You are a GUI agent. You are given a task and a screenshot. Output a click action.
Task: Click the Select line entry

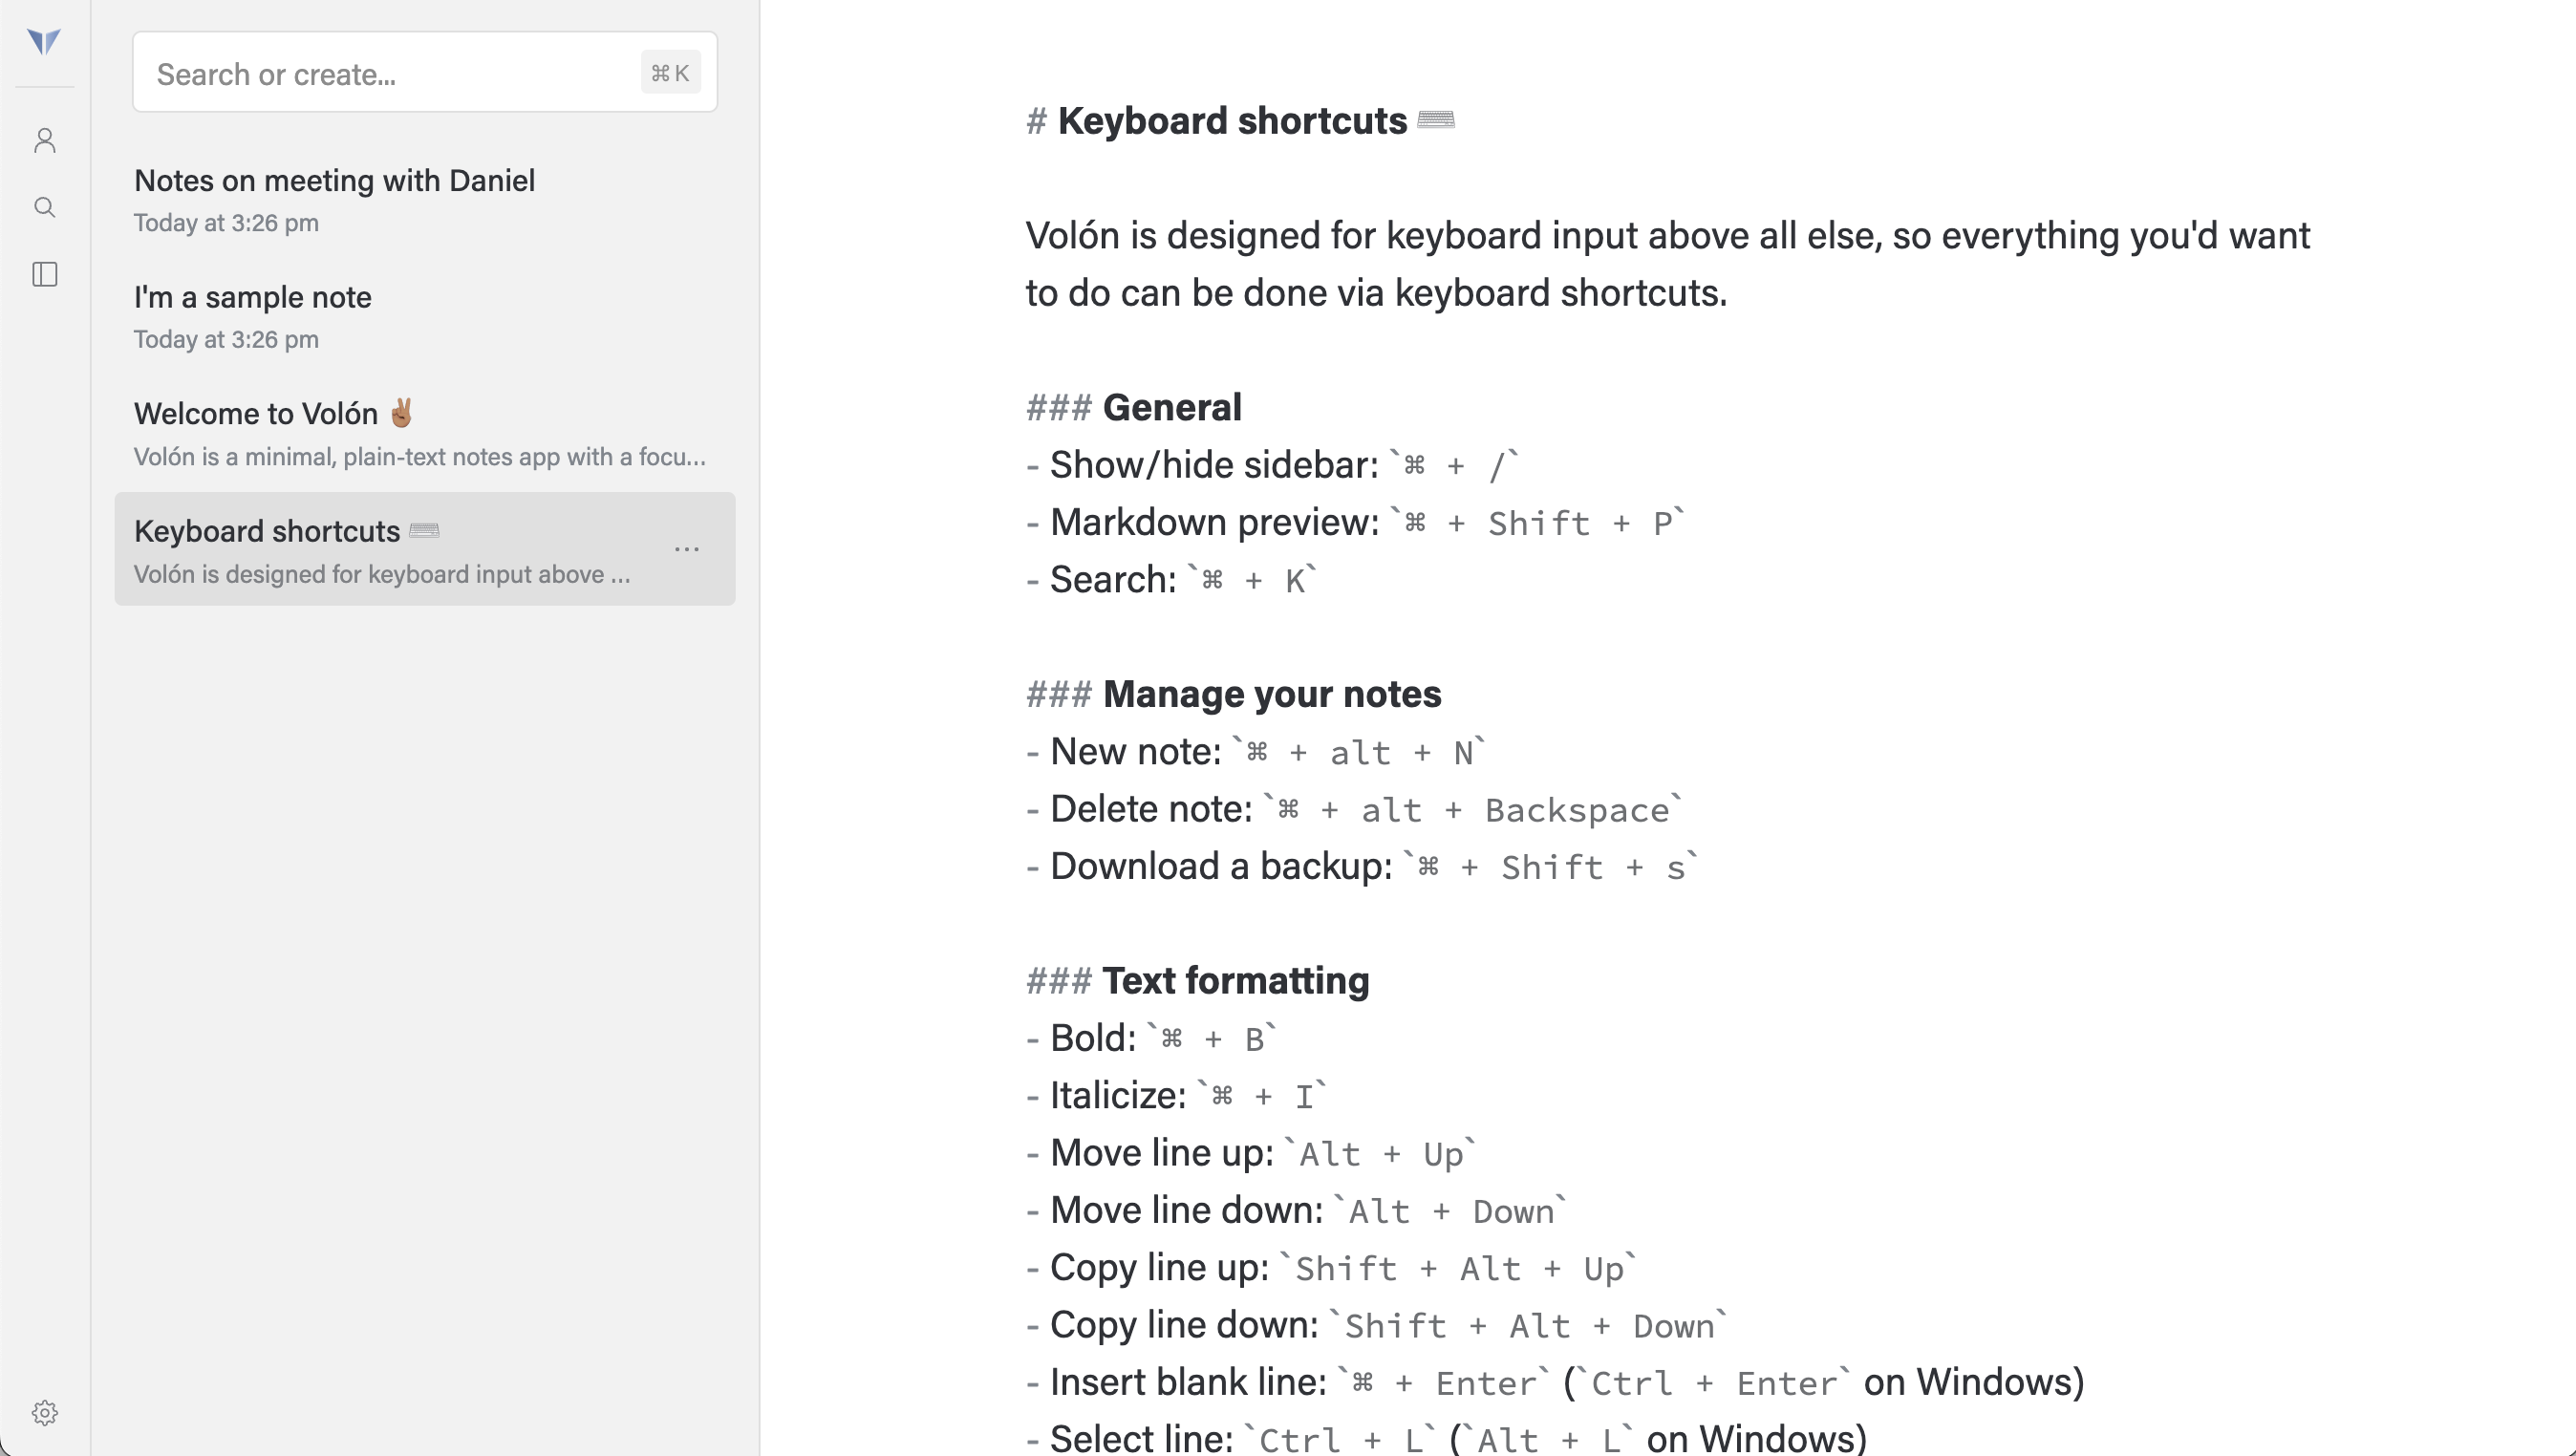[x=1446, y=1439]
